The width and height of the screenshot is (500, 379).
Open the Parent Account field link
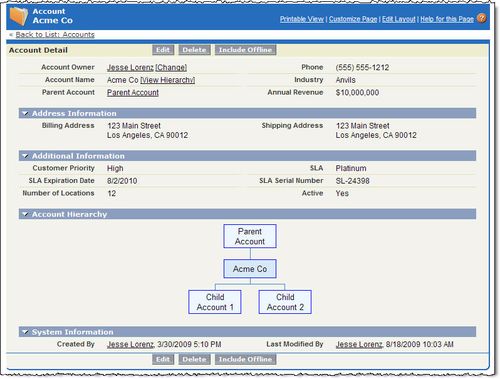coord(133,93)
